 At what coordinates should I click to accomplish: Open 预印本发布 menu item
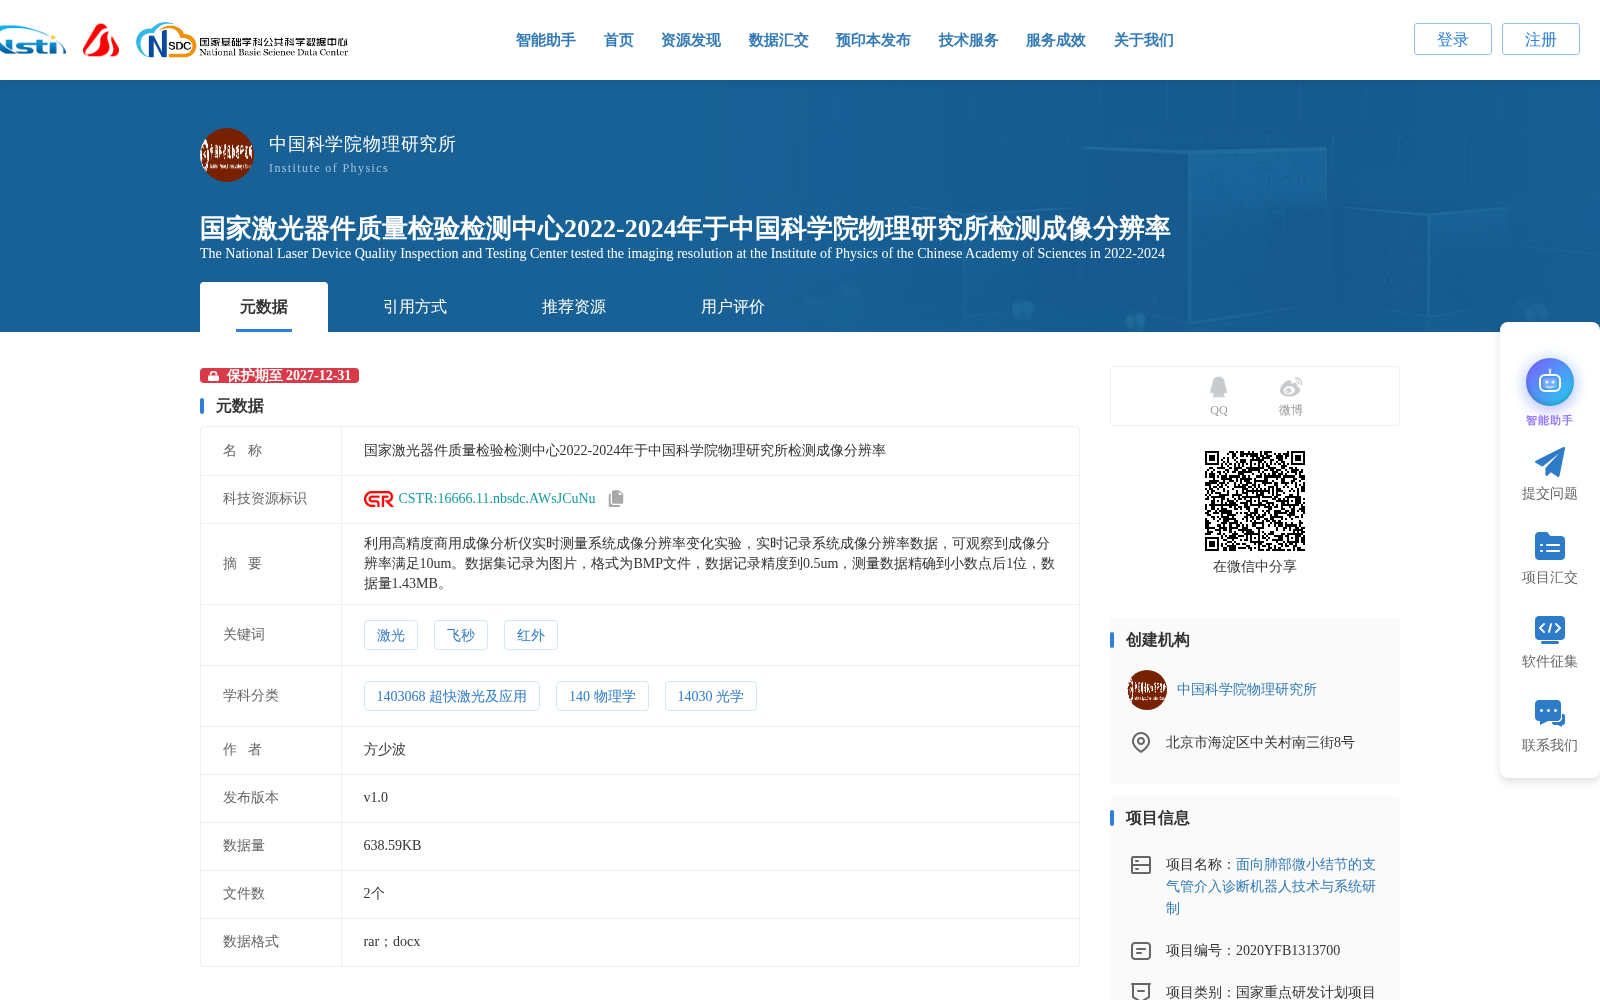pyautogui.click(x=873, y=40)
